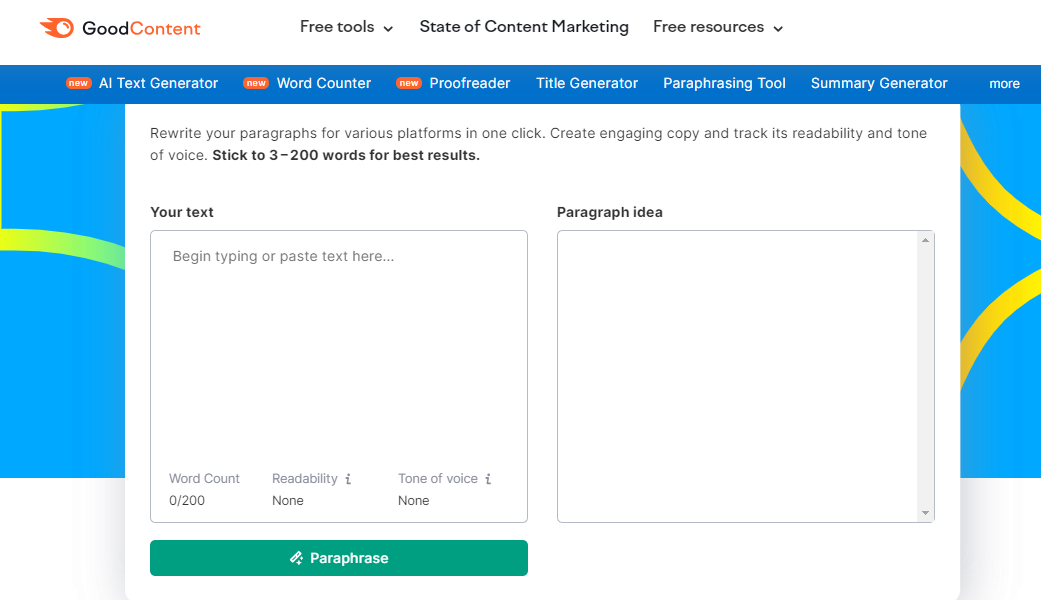
Task: Click the Paraphrase button
Action: point(338,558)
